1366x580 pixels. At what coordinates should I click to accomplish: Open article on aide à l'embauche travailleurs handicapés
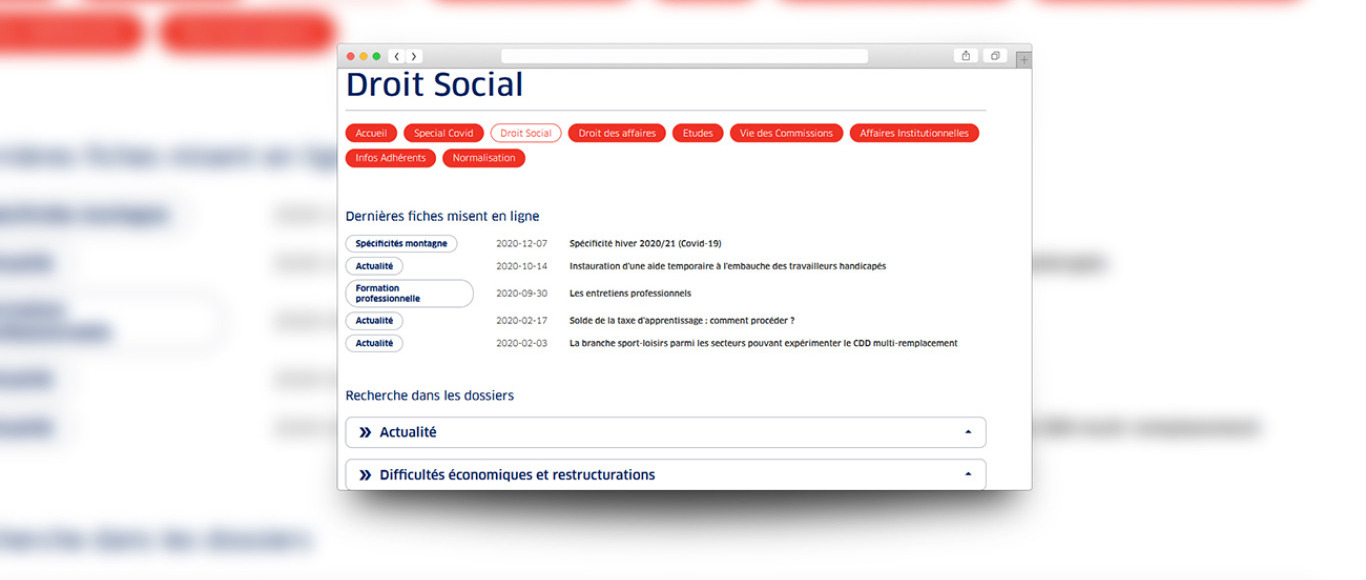coord(727,266)
